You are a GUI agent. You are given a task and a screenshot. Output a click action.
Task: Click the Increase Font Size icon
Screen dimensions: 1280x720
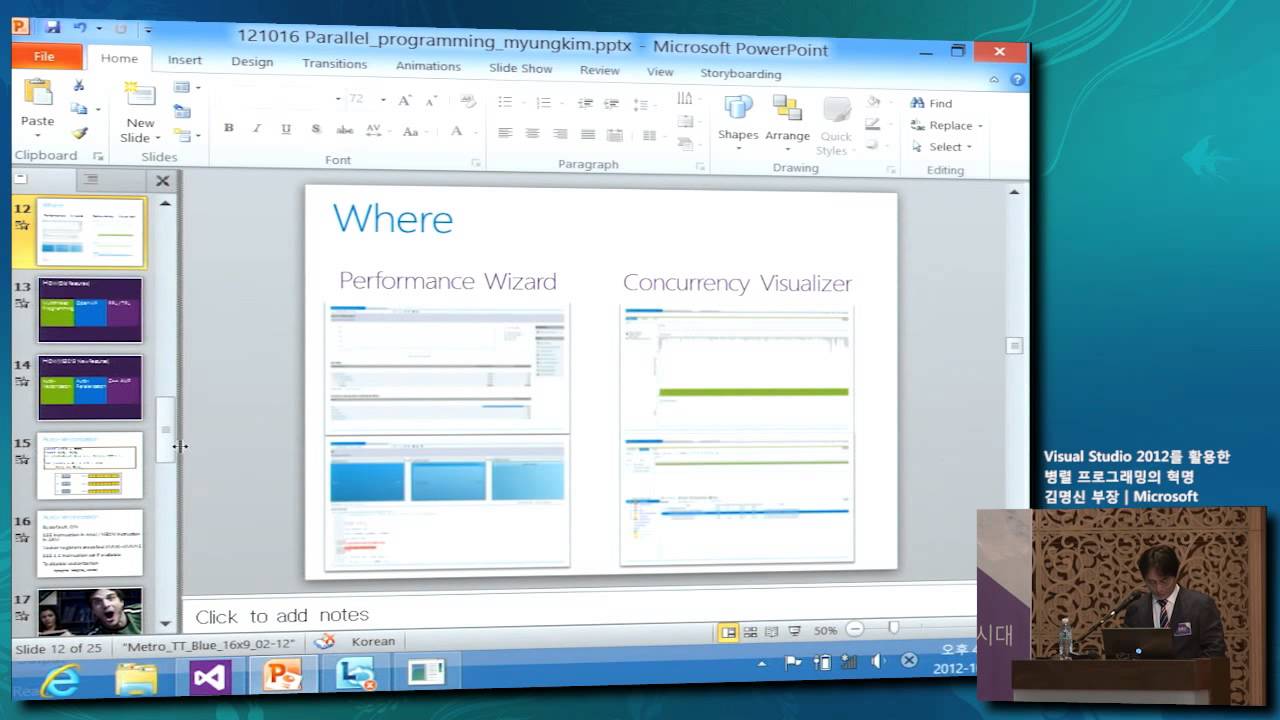[405, 101]
